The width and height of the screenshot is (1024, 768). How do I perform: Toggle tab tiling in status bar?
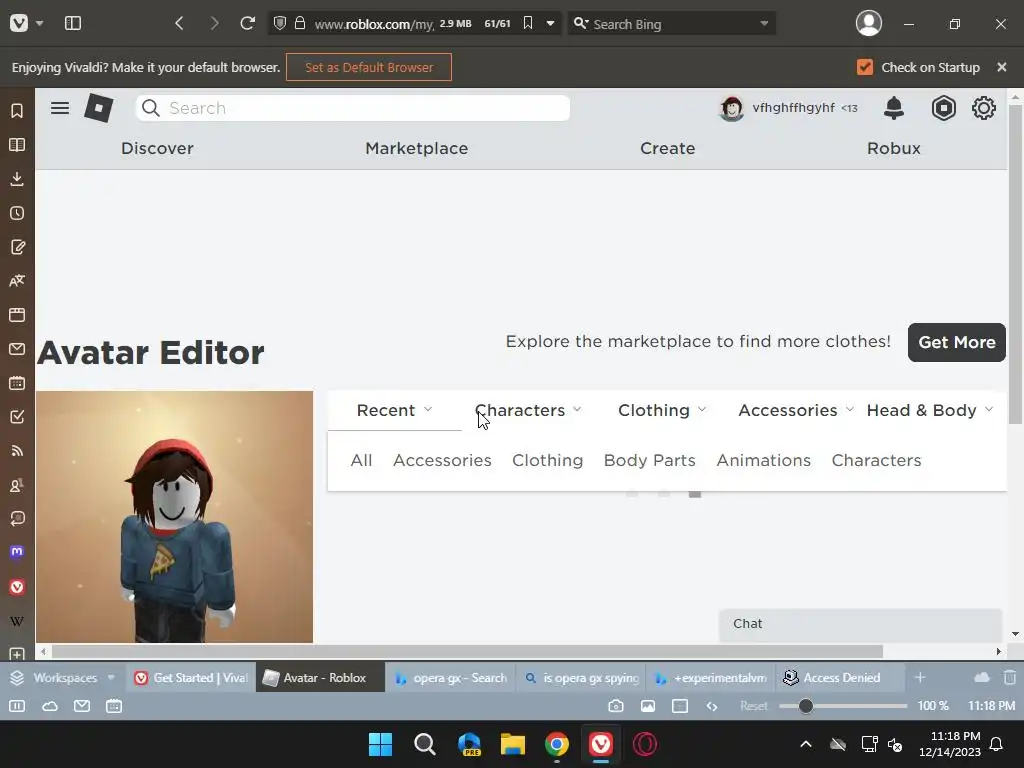click(x=680, y=706)
